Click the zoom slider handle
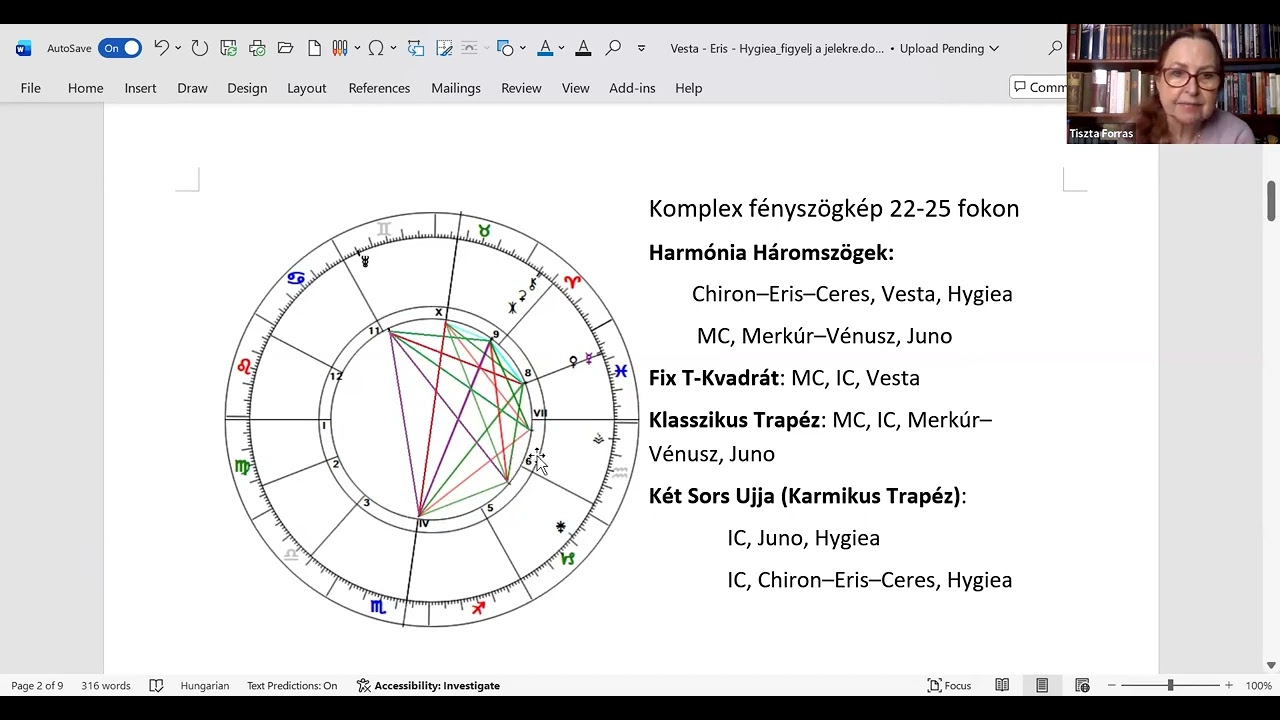 pos(1170,686)
